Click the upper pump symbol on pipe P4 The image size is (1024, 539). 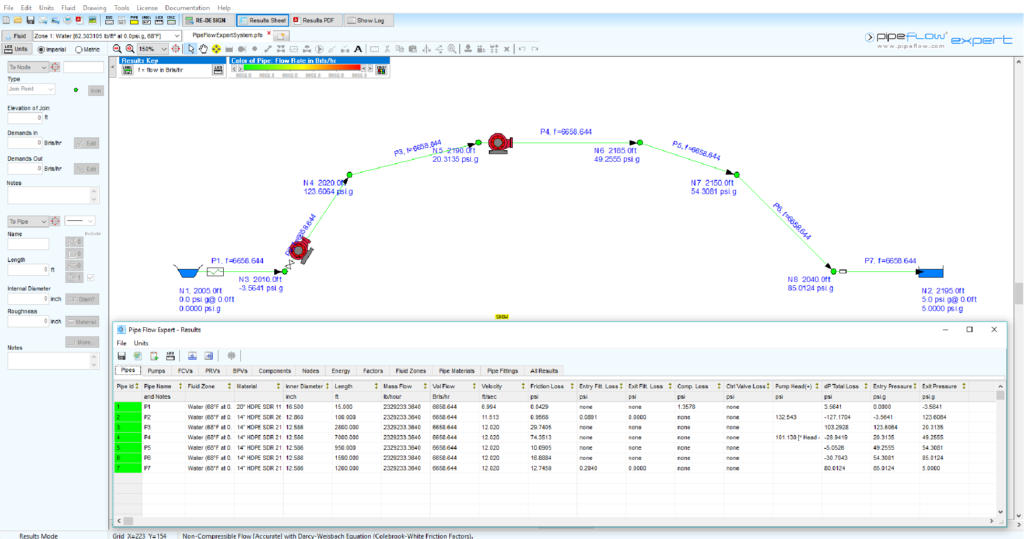tap(500, 142)
